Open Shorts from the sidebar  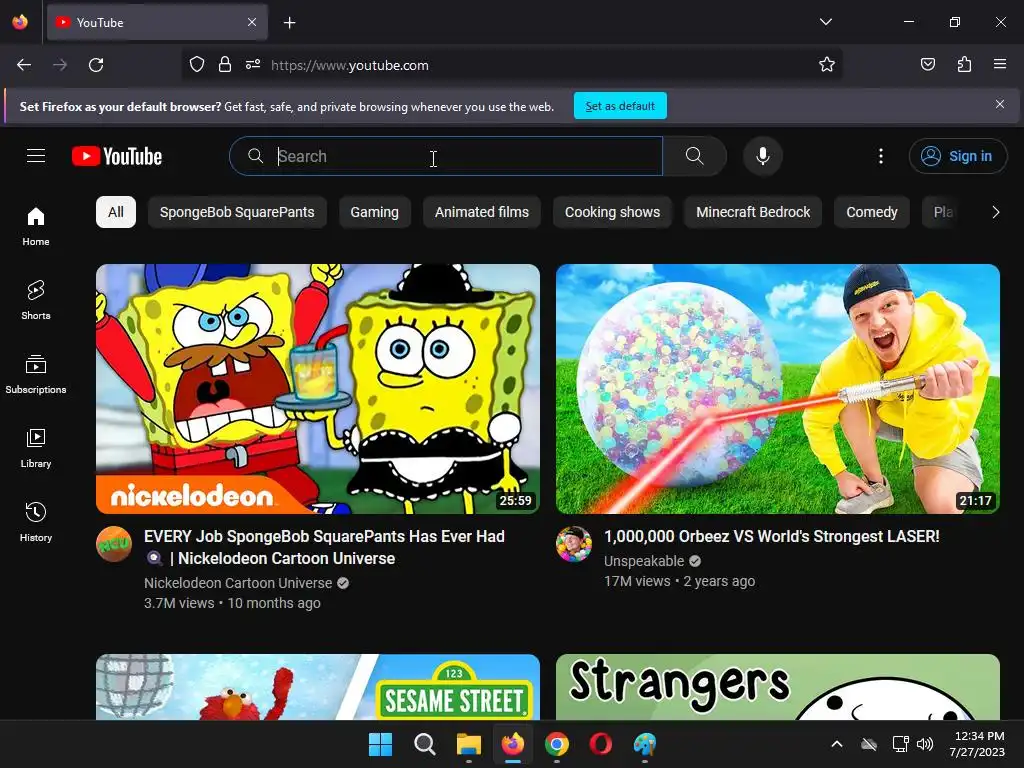(x=36, y=300)
